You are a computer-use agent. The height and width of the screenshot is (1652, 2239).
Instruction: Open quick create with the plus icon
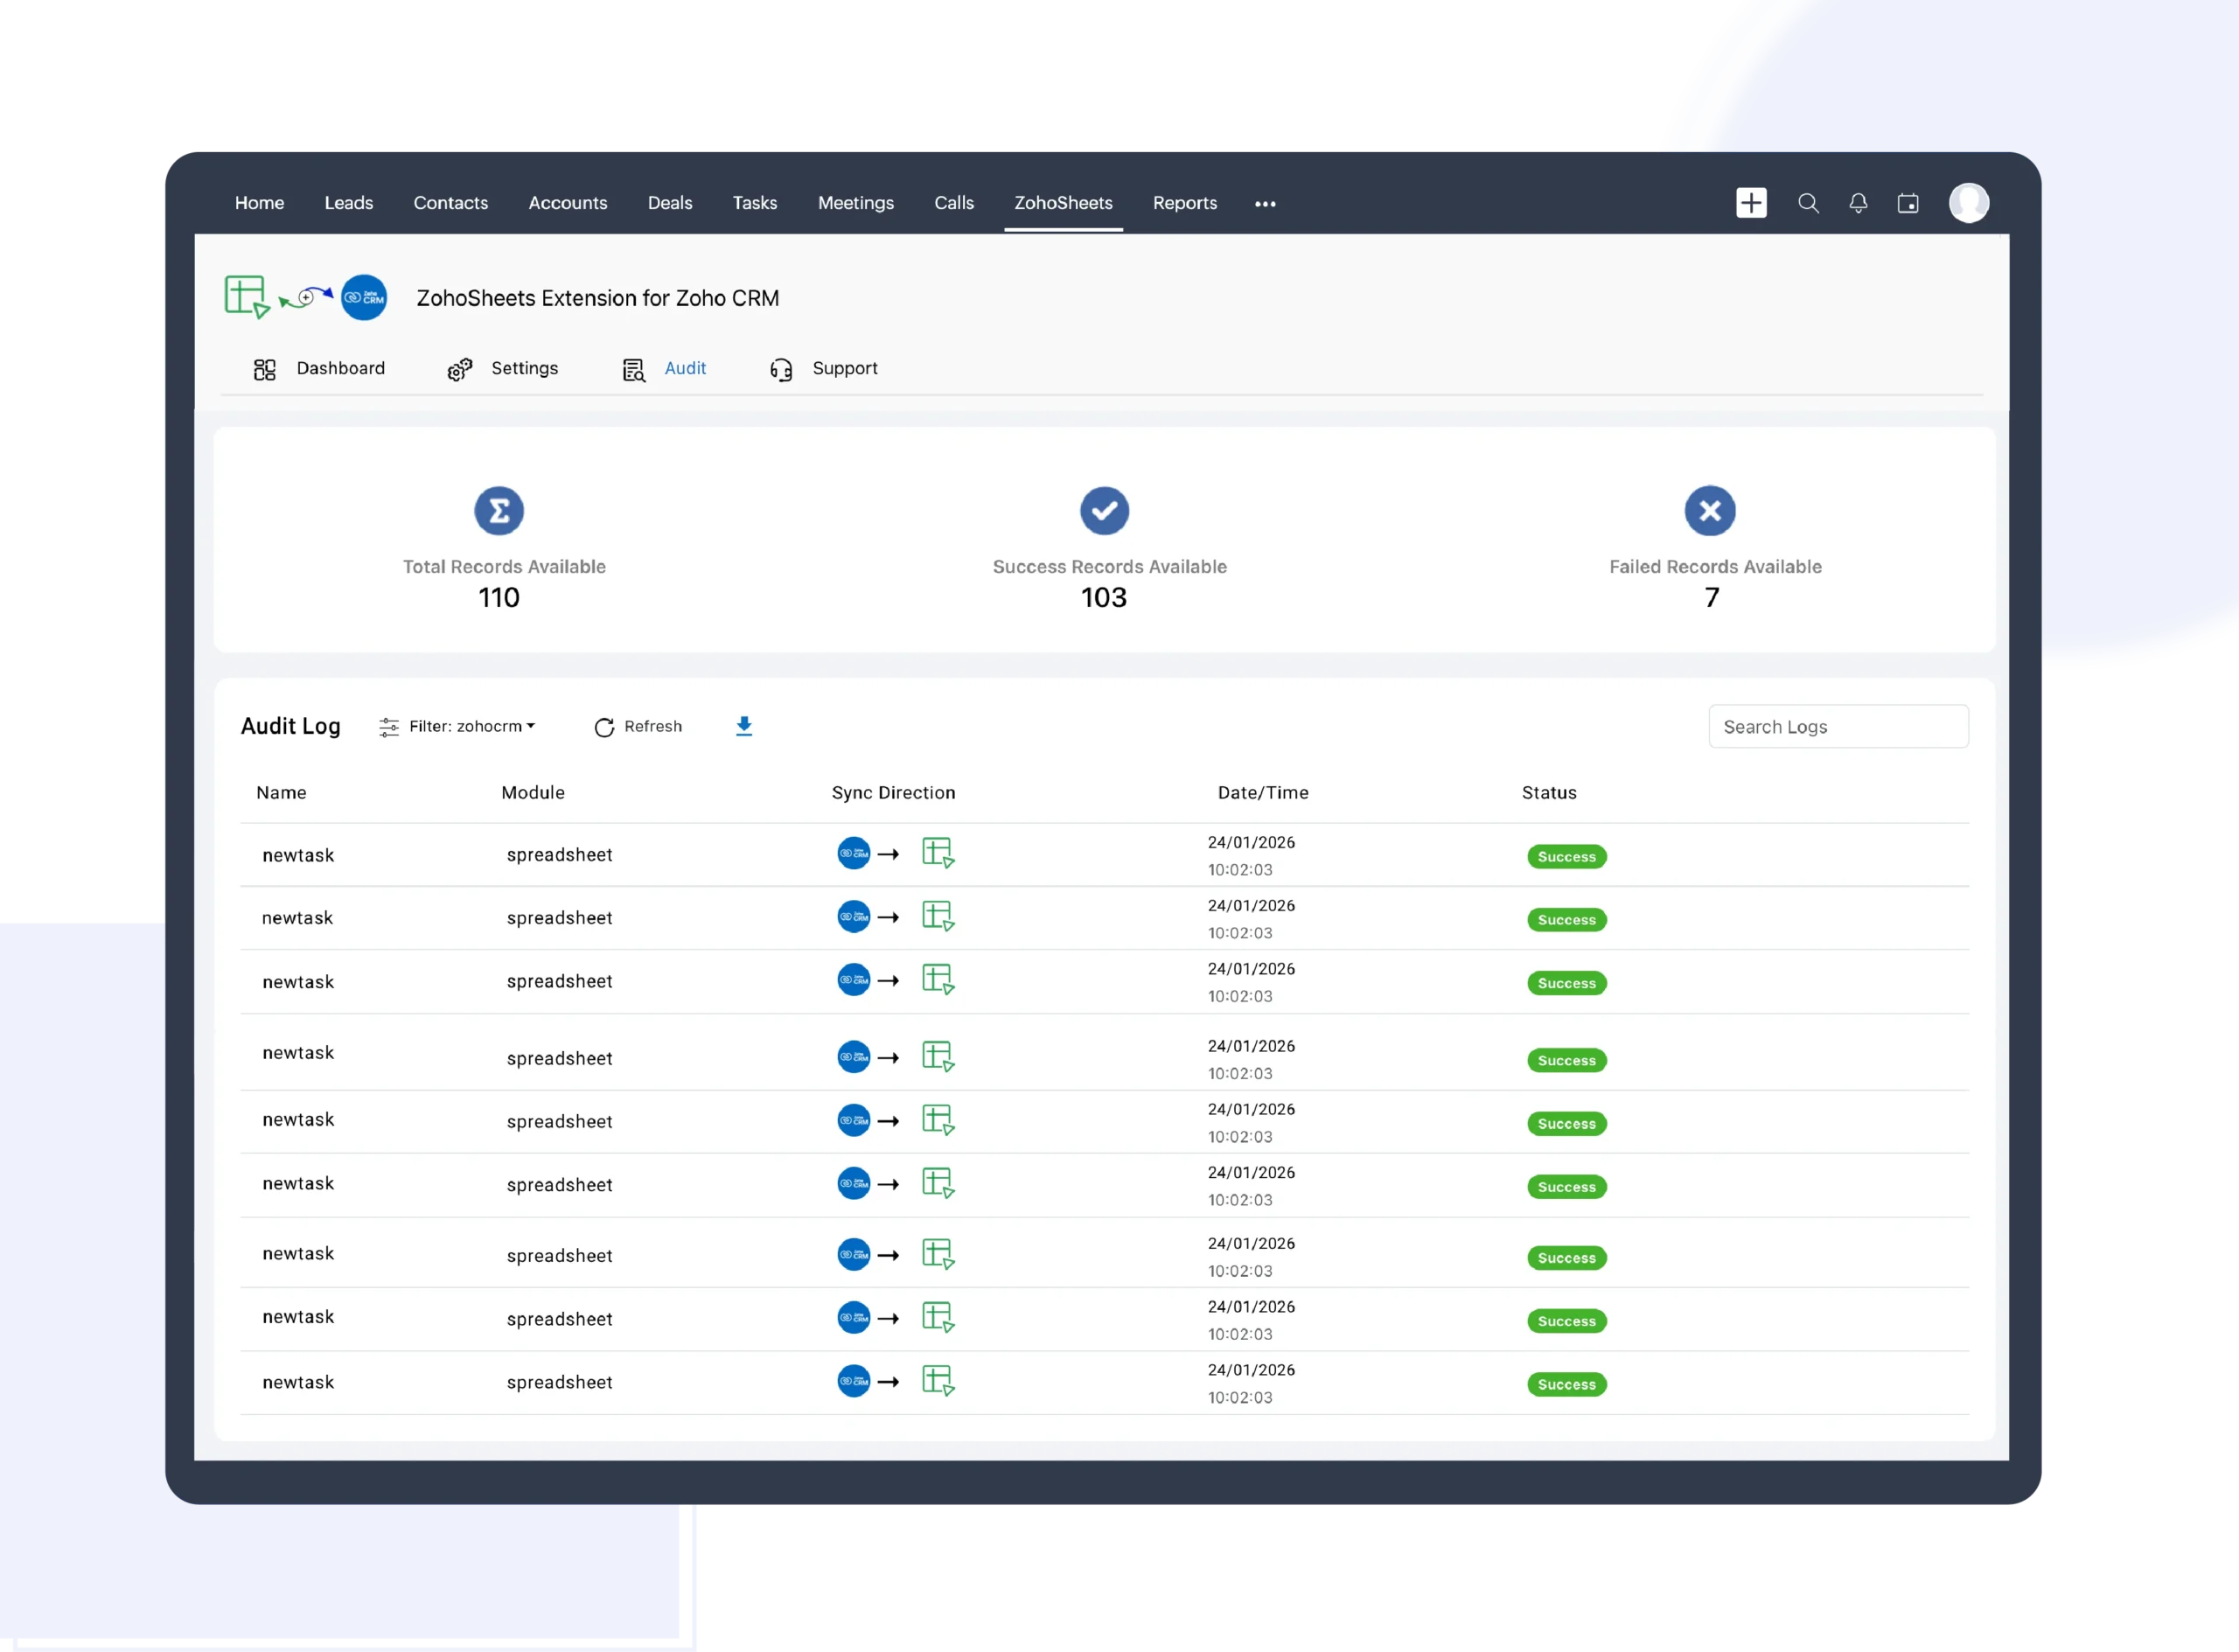point(1751,203)
